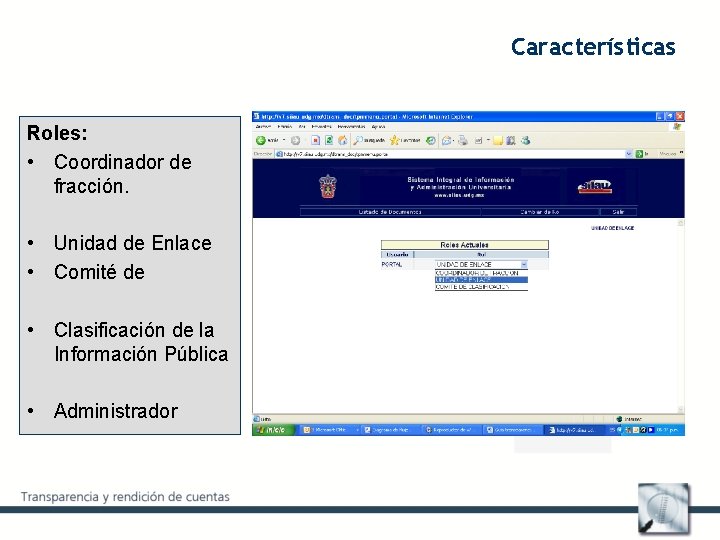The width and height of the screenshot is (720, 540).
Task: Click the green Back arrow in Internet Explorer
Action: [x=261, y=141]
